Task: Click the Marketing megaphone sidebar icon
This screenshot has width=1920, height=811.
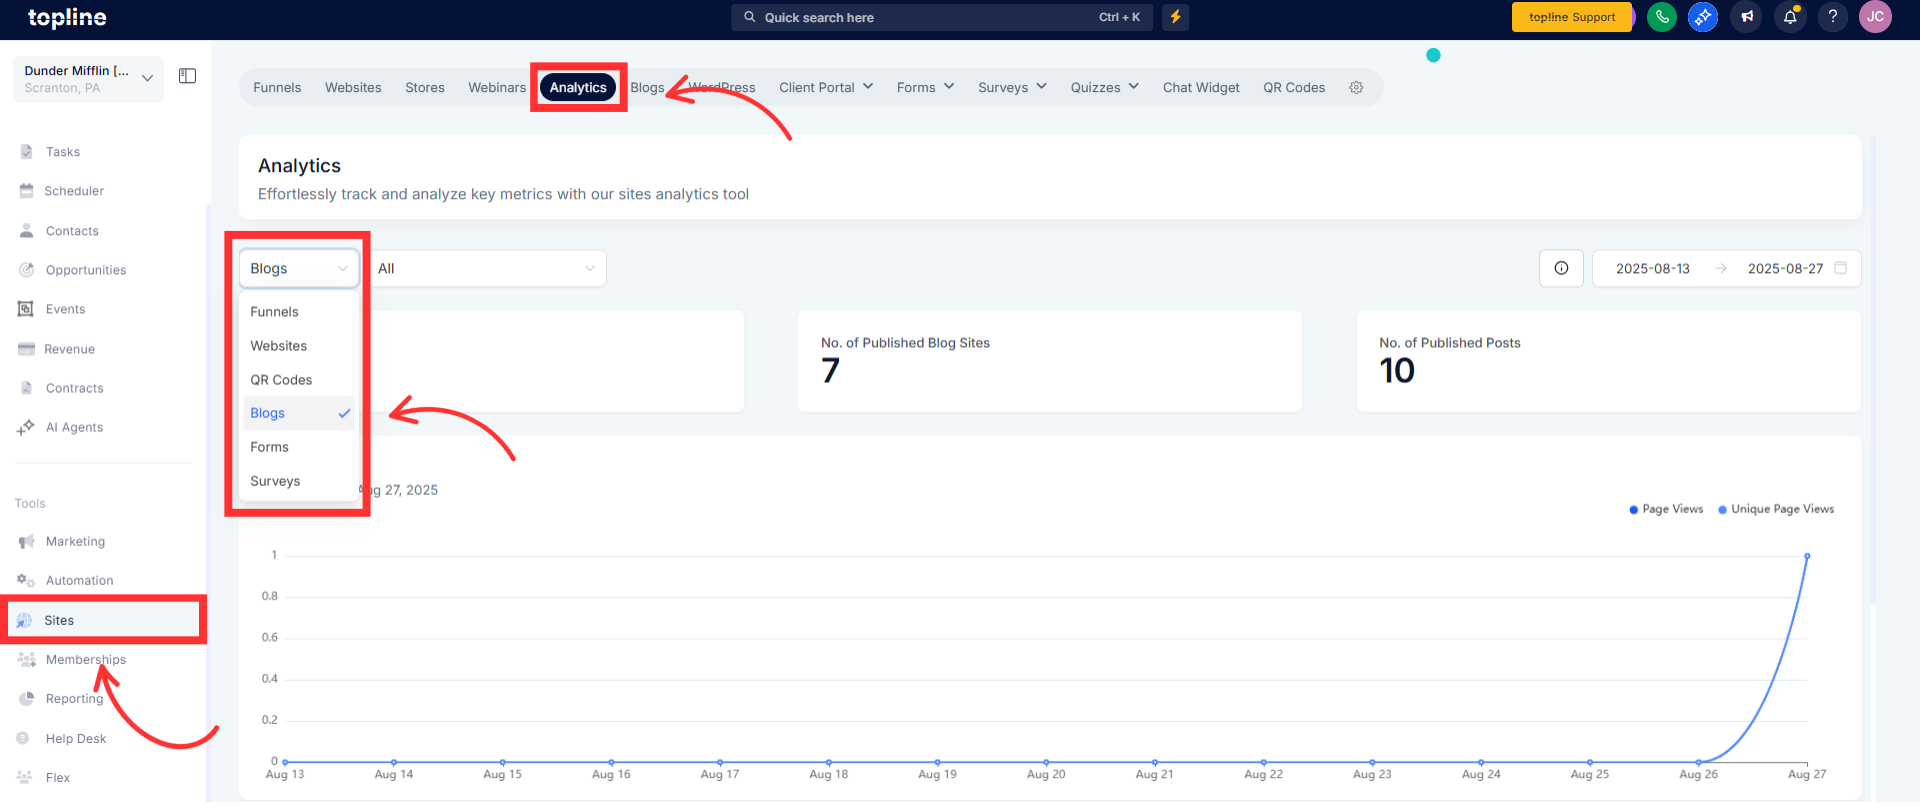Action: [x=26, y=541]
